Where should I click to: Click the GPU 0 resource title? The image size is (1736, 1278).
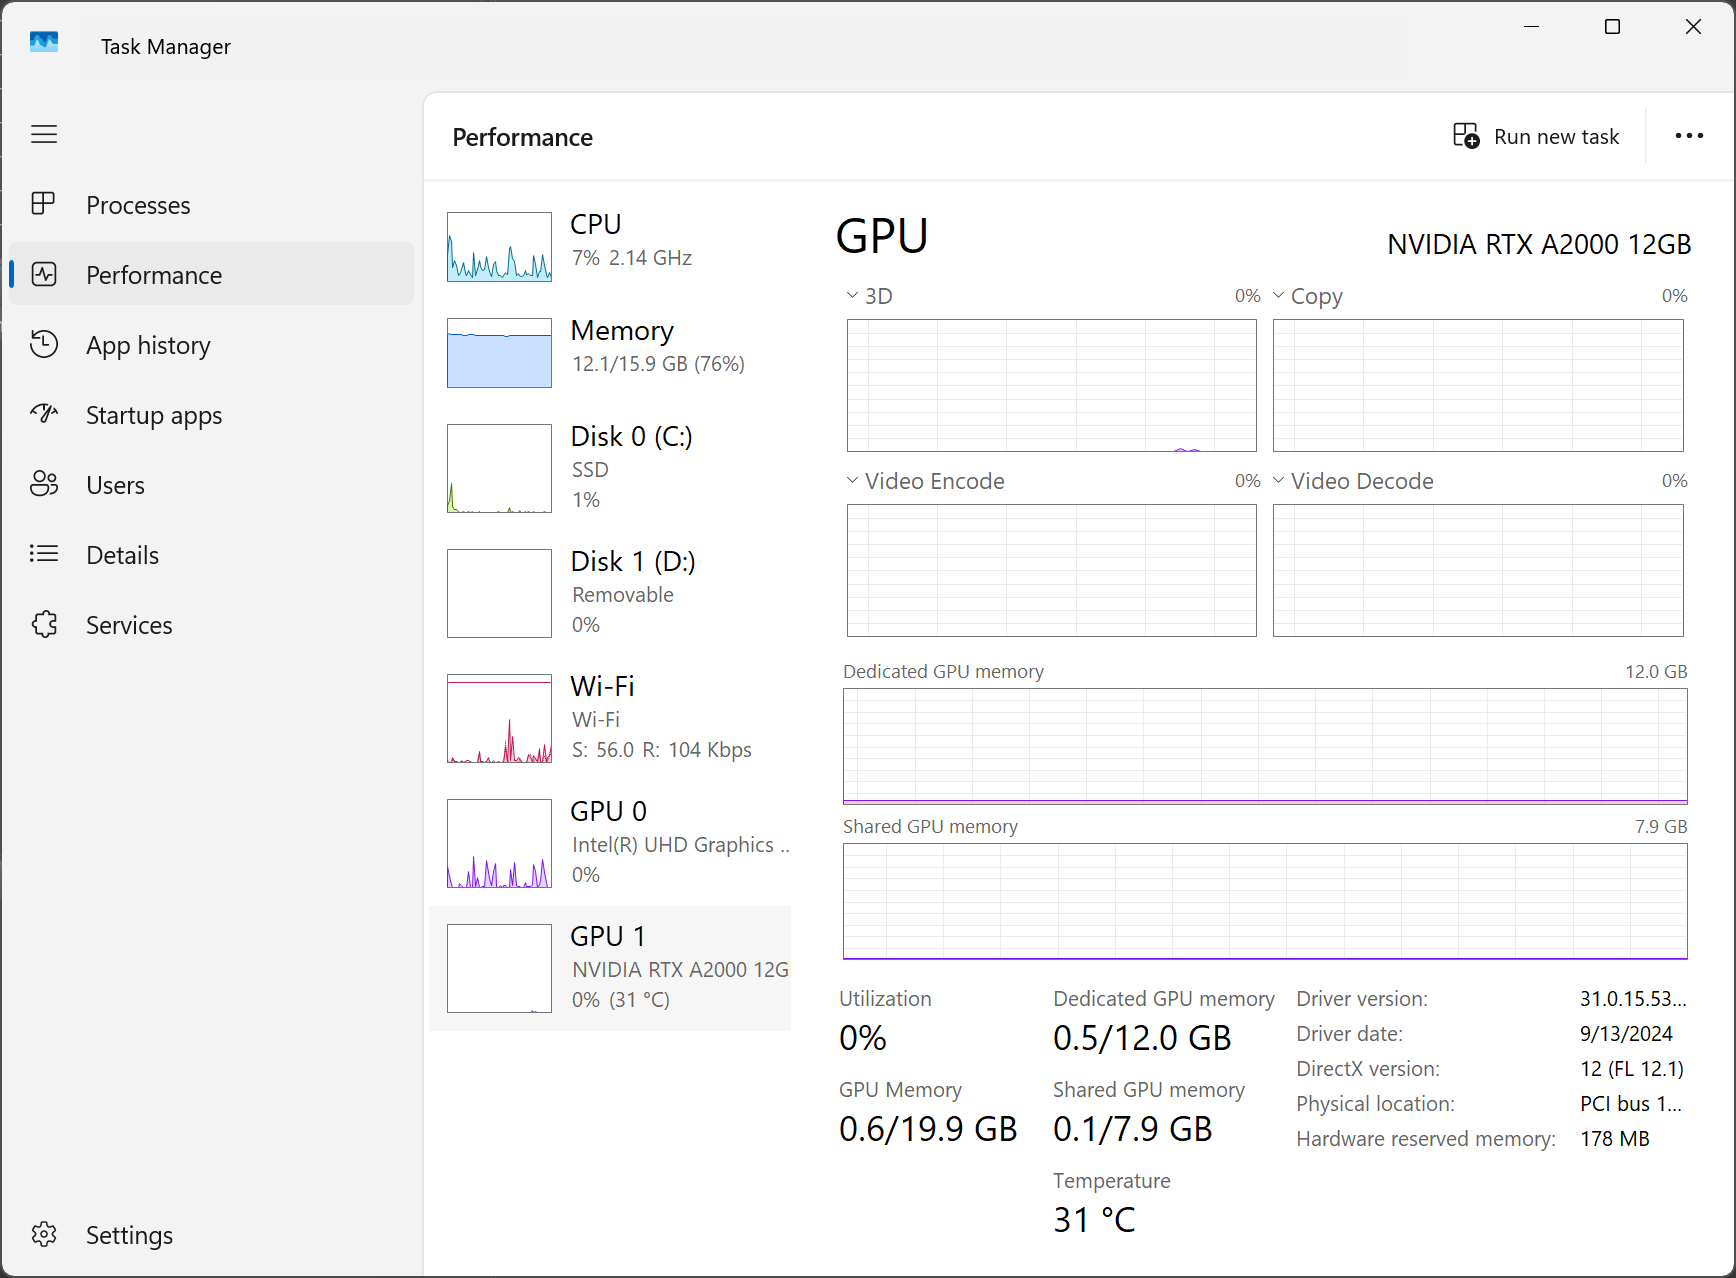(x=608, y=811)
